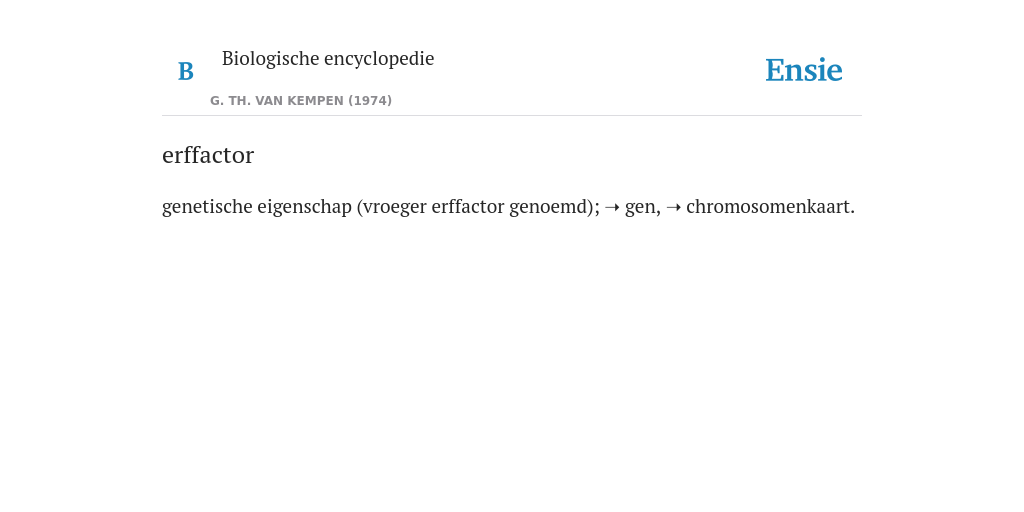Follow the gen cross-reference

click(x=643, y=207)
